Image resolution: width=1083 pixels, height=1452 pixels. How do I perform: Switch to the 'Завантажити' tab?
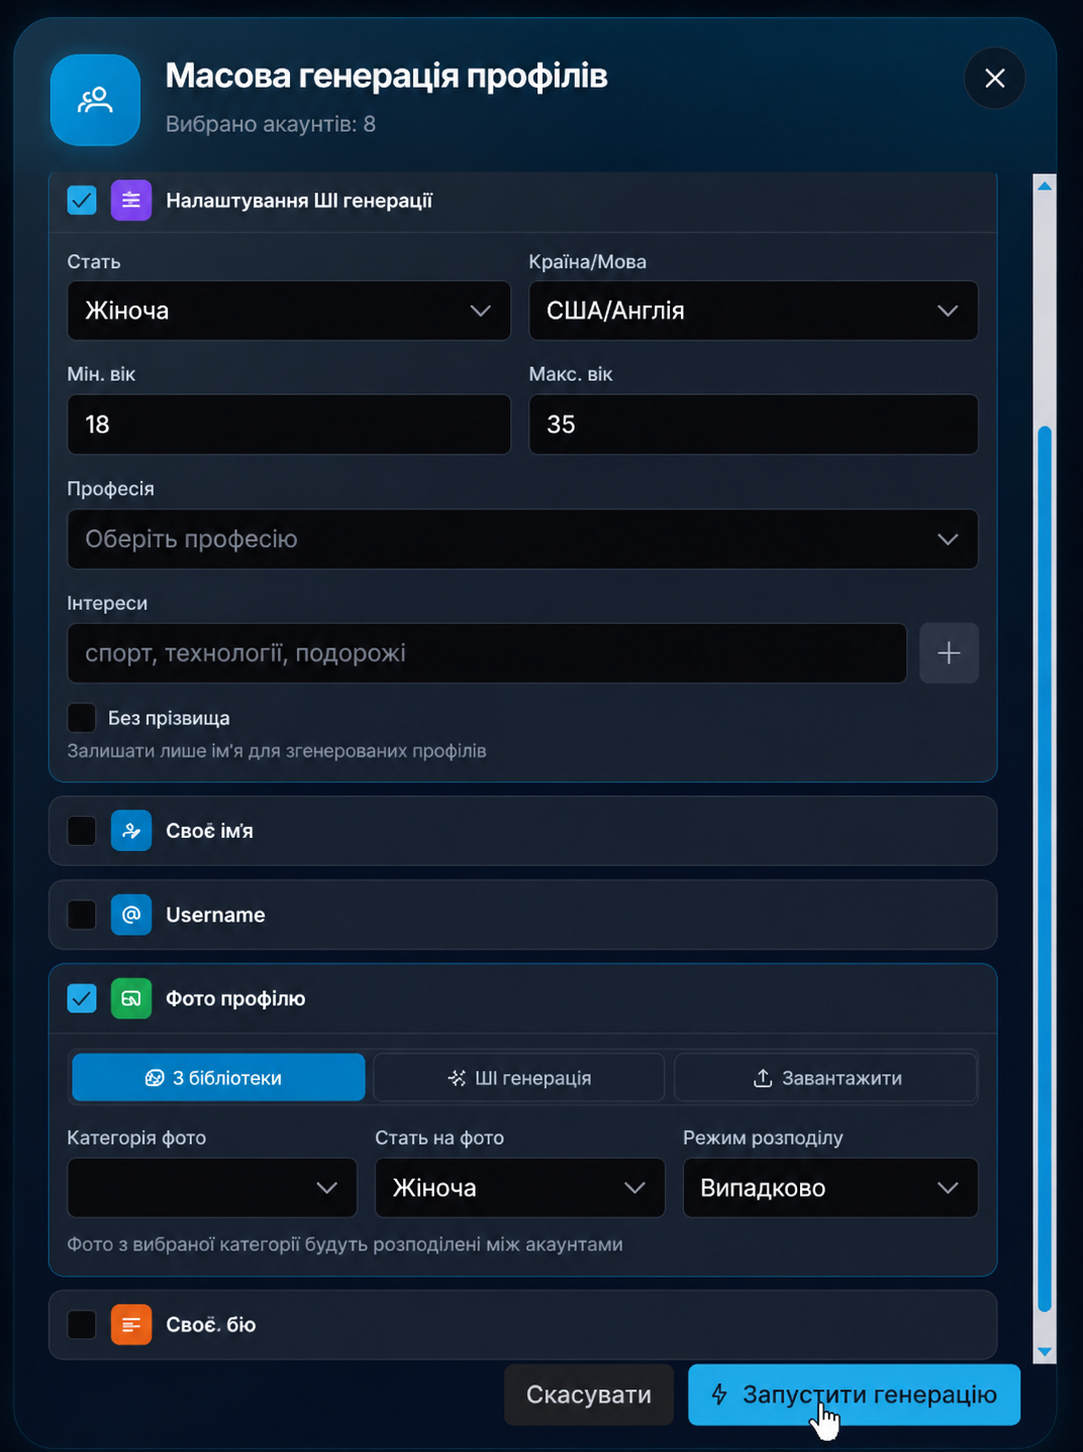pyautogui.click(x=826, y=1077)
